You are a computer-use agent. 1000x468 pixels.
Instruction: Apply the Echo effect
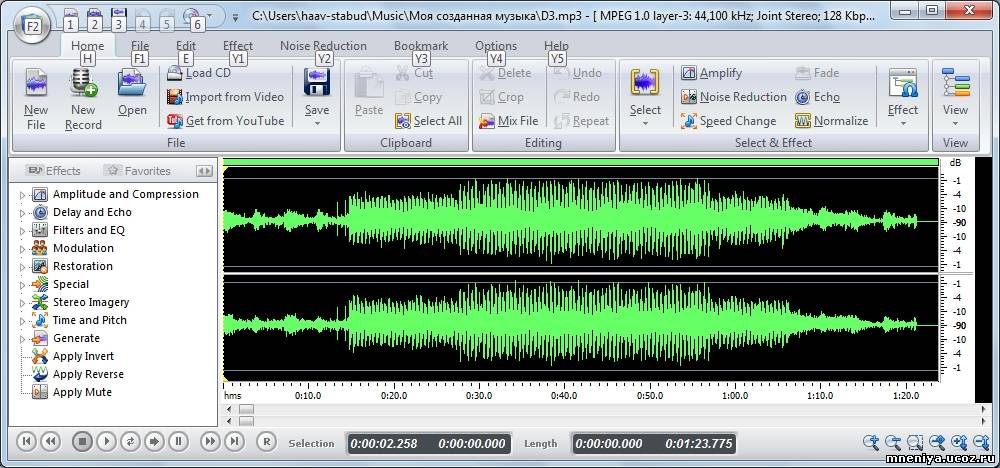(x=817, y=97)
